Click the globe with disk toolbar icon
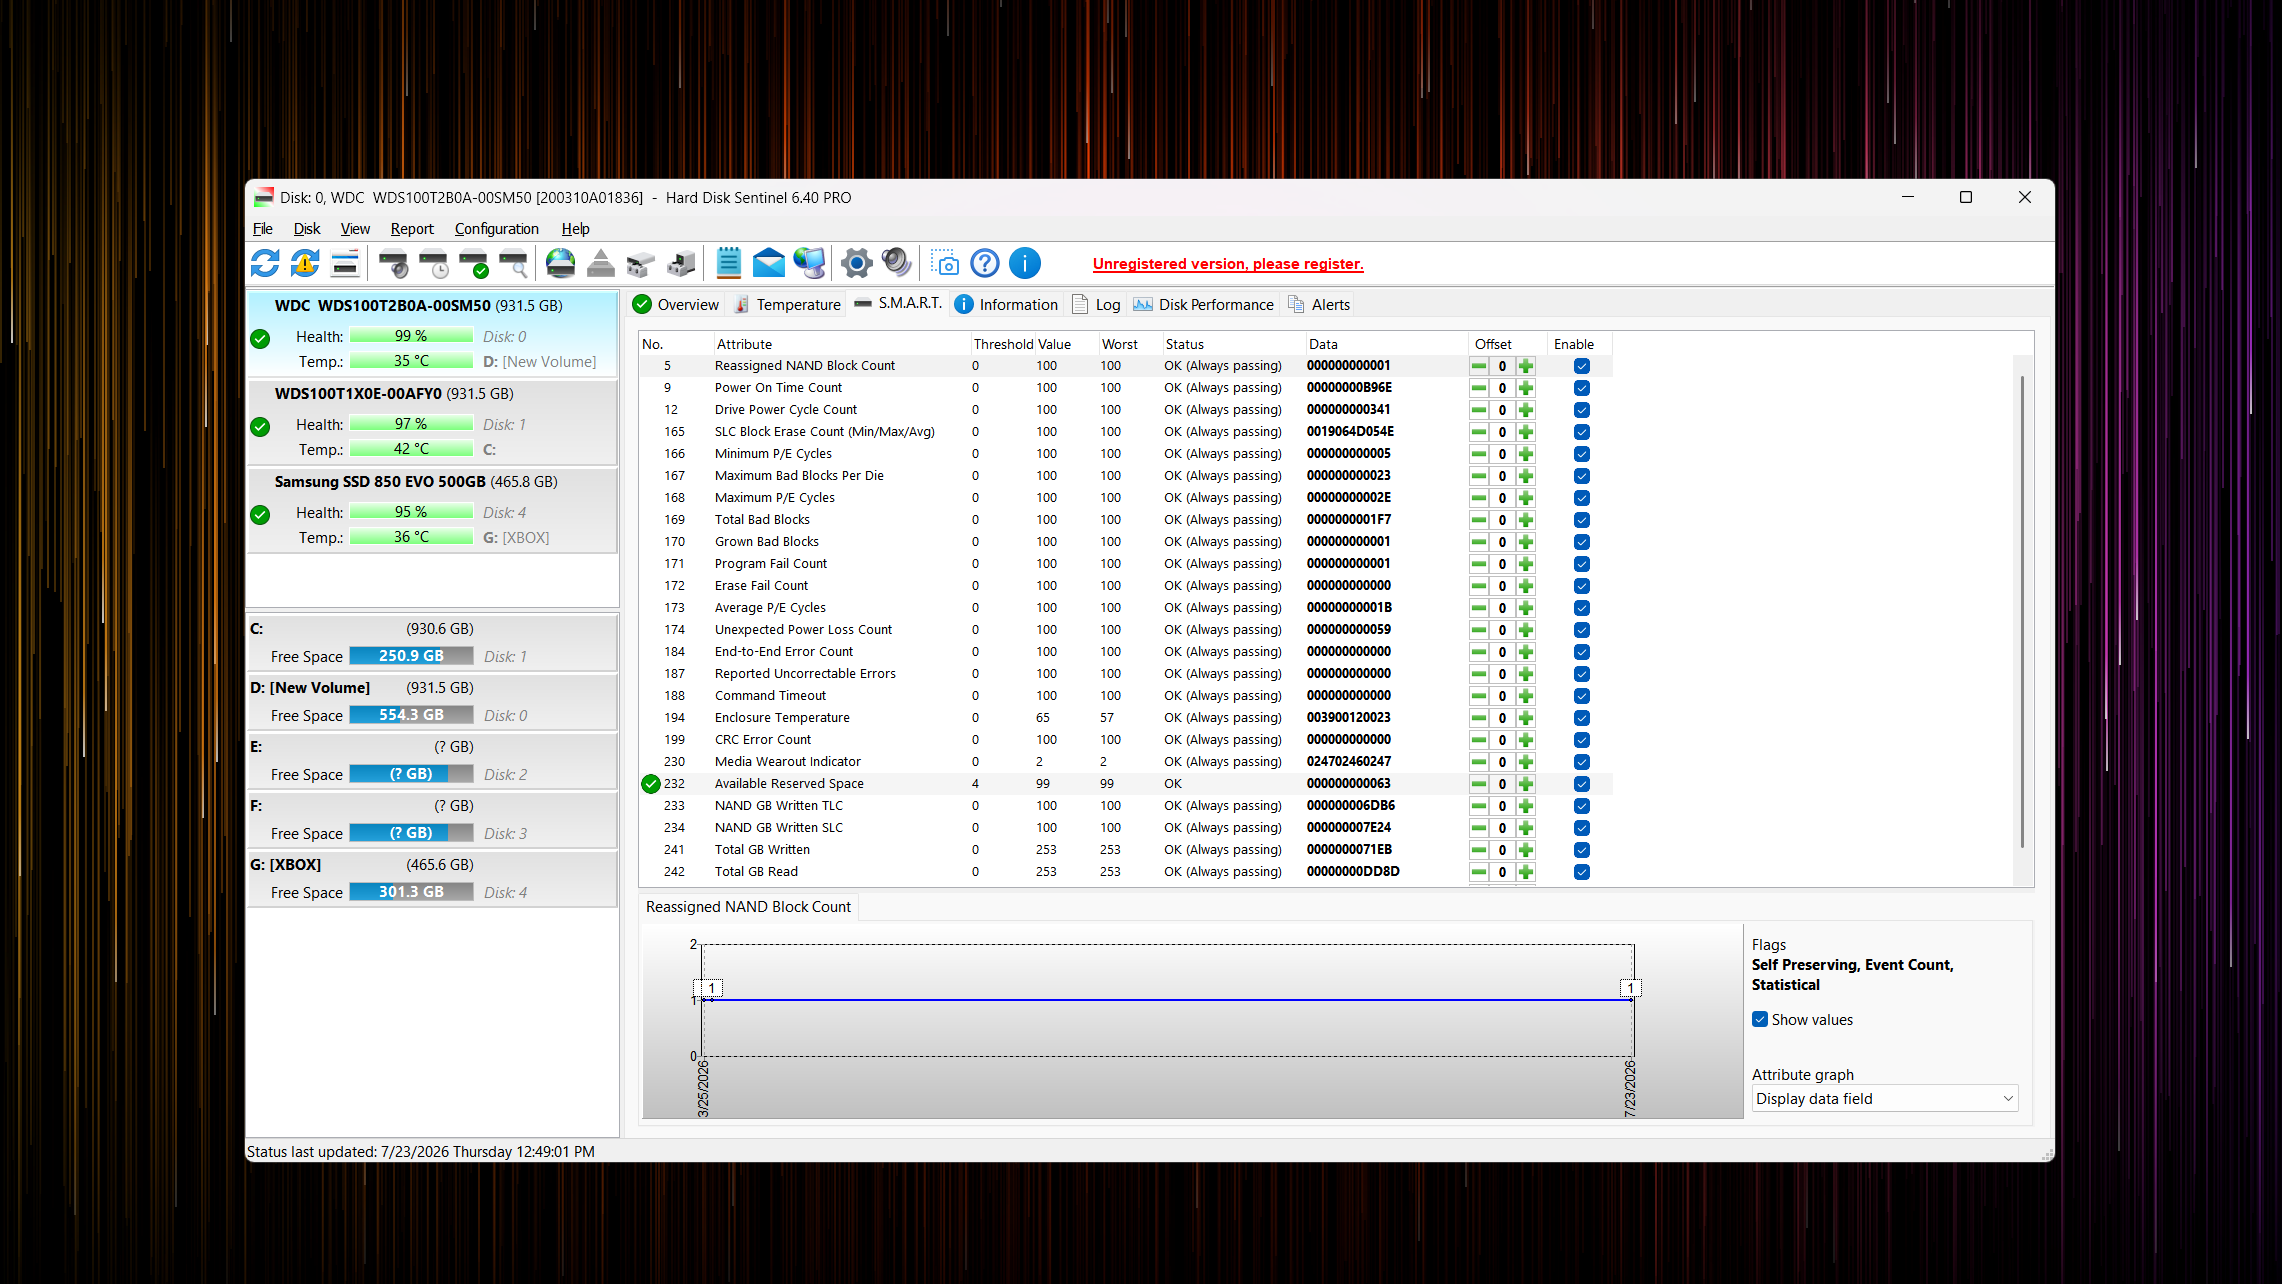Screen dimensions: 2282x1284 point(561,264)
